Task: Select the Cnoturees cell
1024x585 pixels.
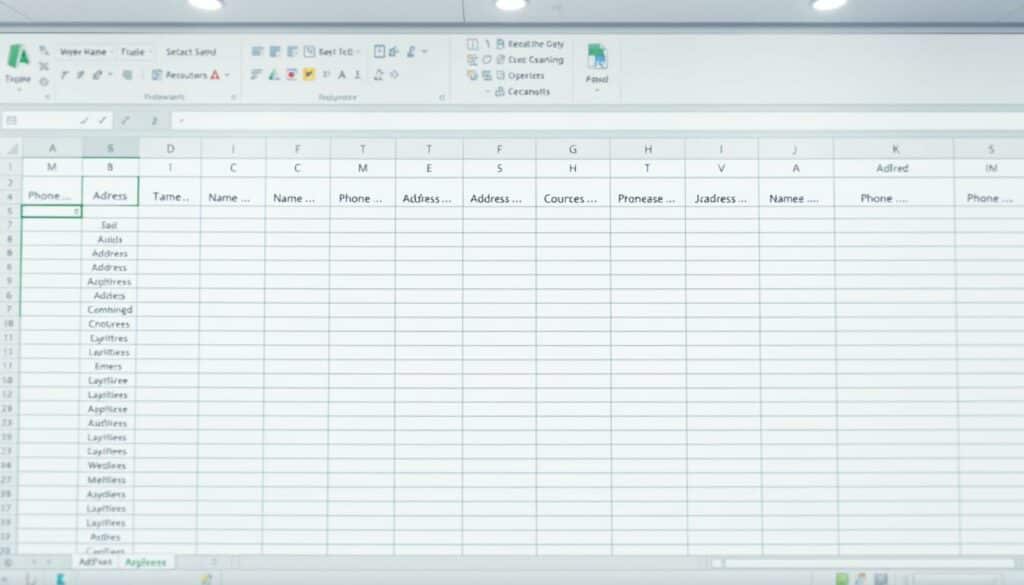Action: (110, 324)
